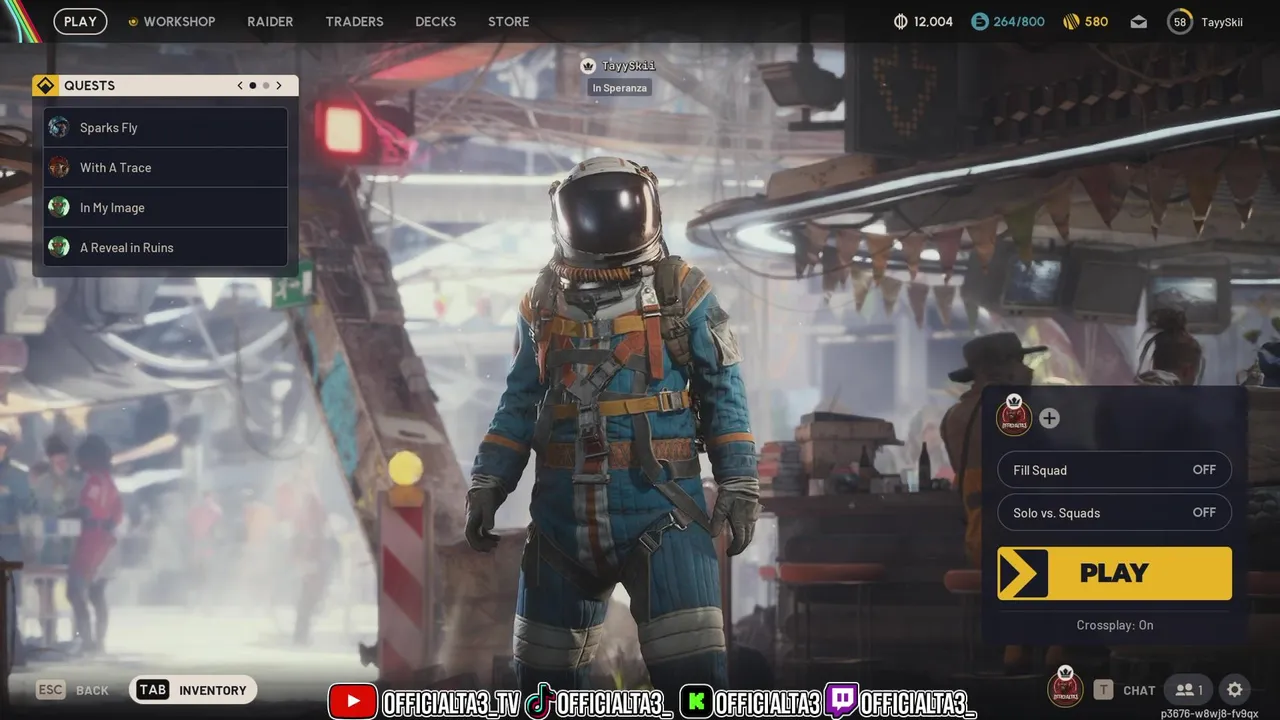
Task: Select the second quests page dot
Action: click(x=266, y=86)
